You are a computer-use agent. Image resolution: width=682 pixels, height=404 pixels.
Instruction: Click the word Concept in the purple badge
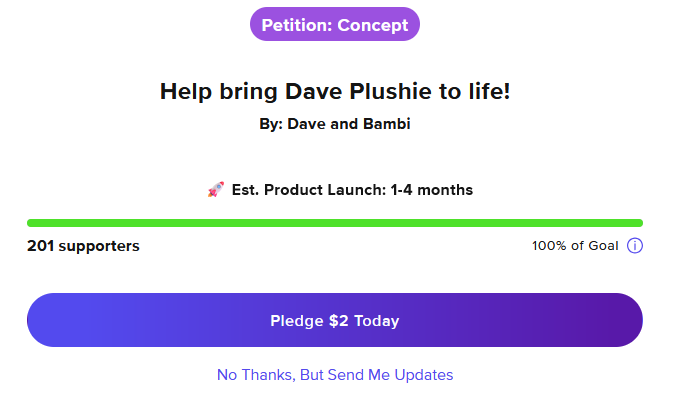click(x=372, y=25)
